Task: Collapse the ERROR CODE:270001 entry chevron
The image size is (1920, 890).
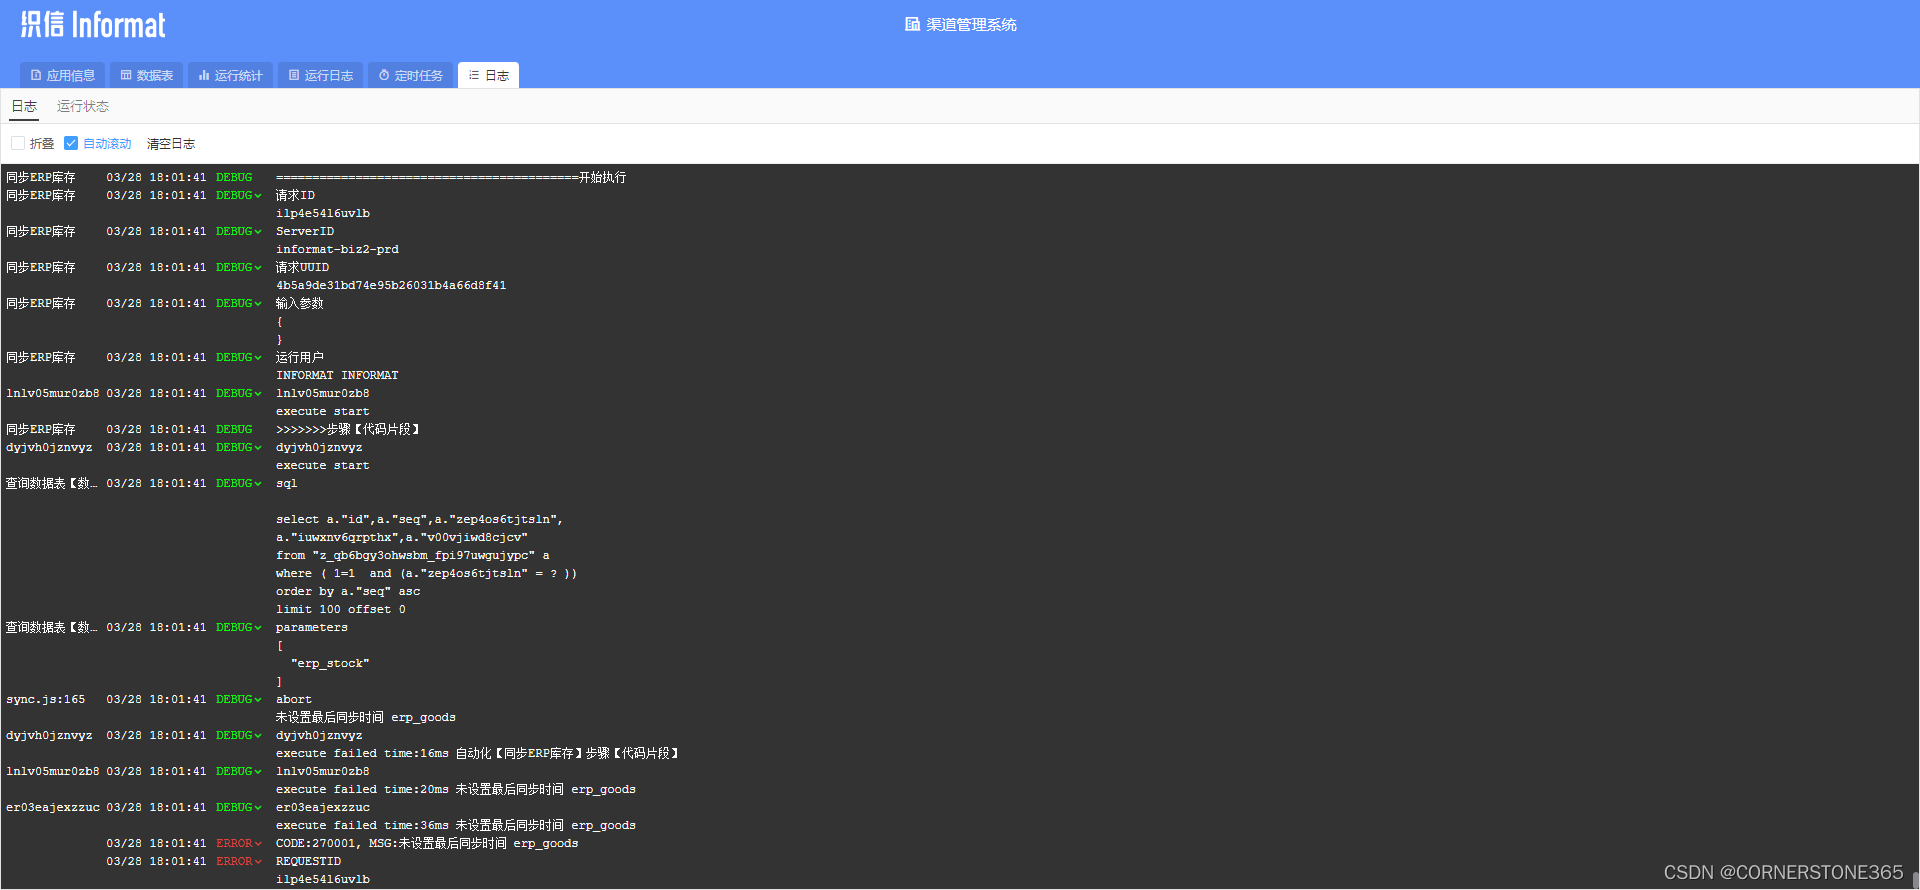Action: 258,844
